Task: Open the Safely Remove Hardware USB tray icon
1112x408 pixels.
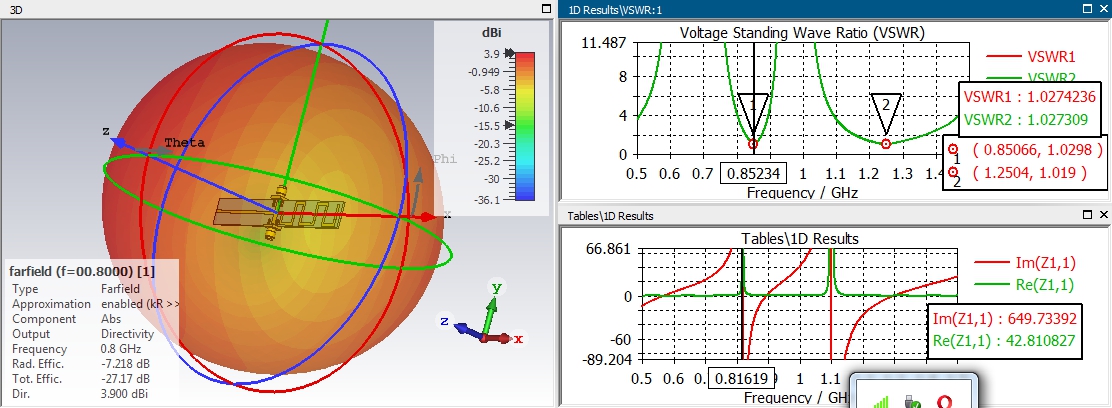Action: pos(913,402)
